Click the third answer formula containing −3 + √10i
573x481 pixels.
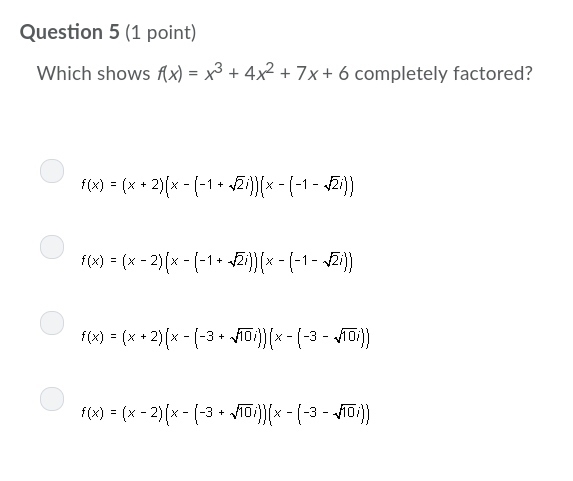click(225, 338)
